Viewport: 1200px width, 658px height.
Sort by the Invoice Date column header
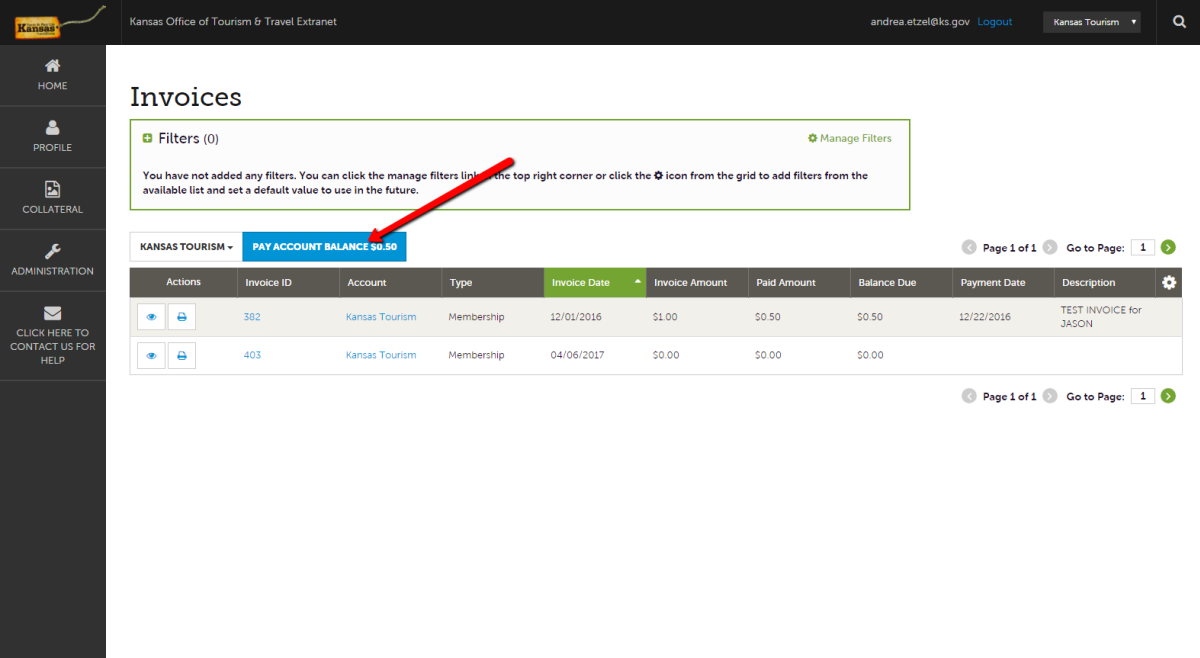click(595, 282)
